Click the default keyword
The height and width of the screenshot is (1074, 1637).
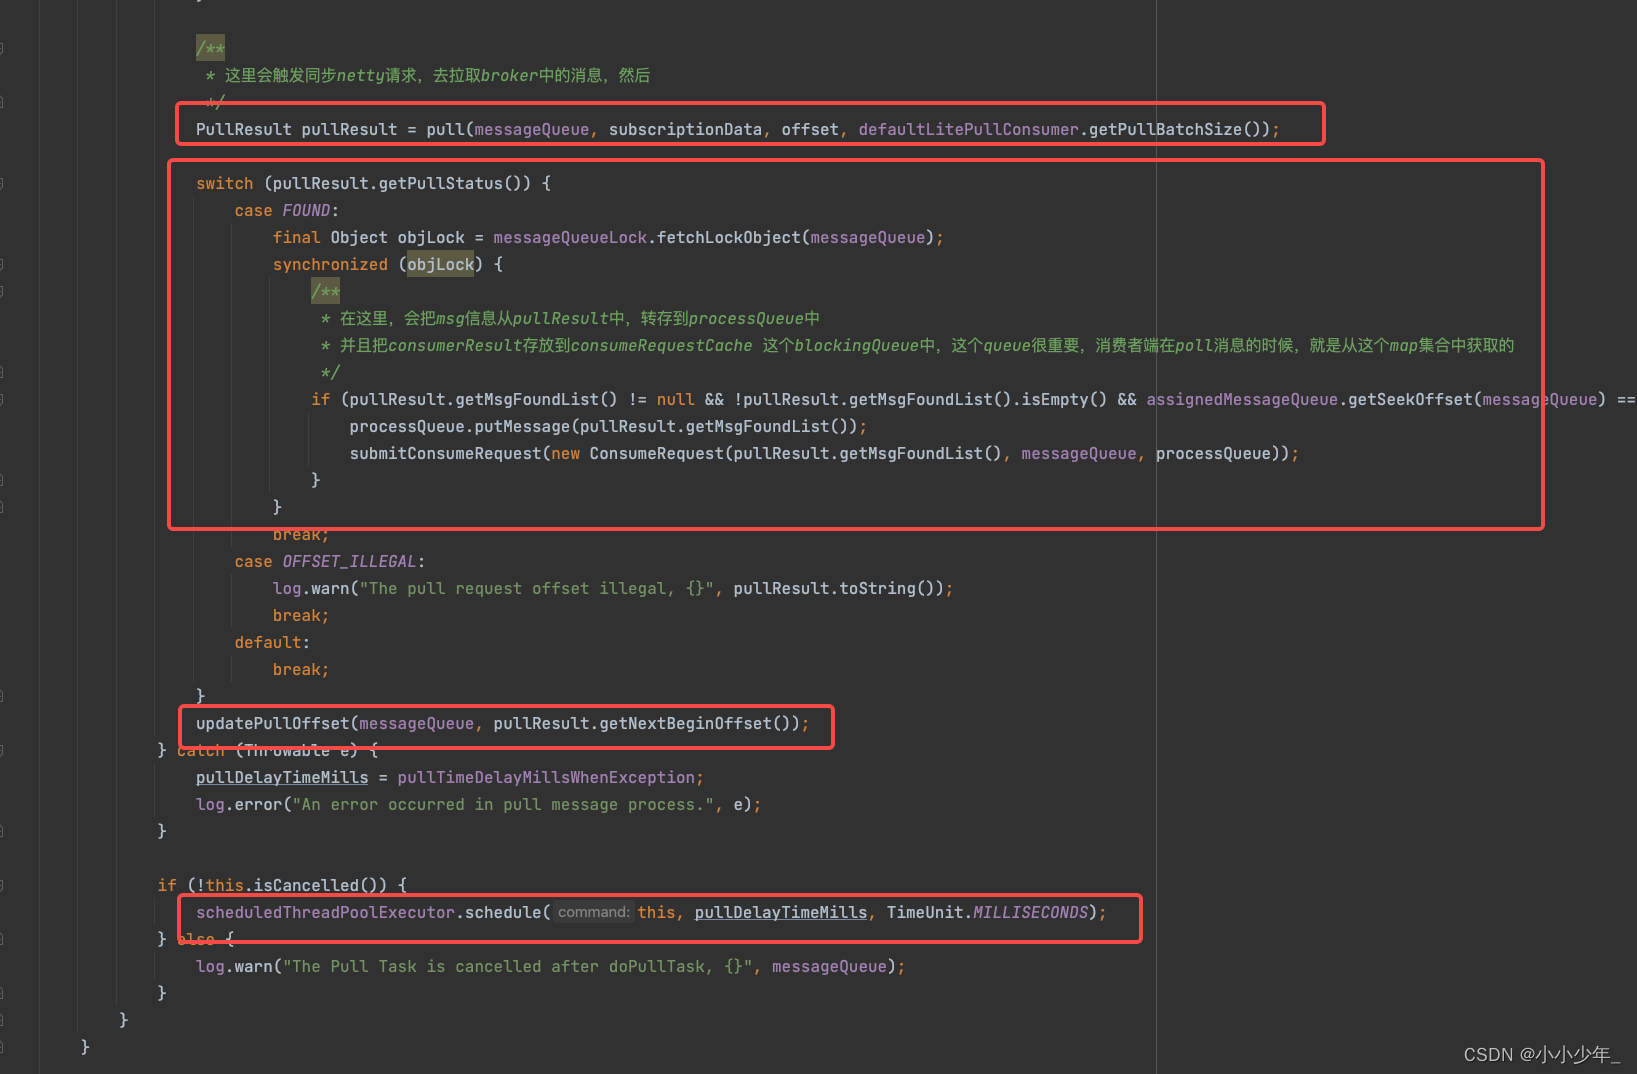click(268, 642)
